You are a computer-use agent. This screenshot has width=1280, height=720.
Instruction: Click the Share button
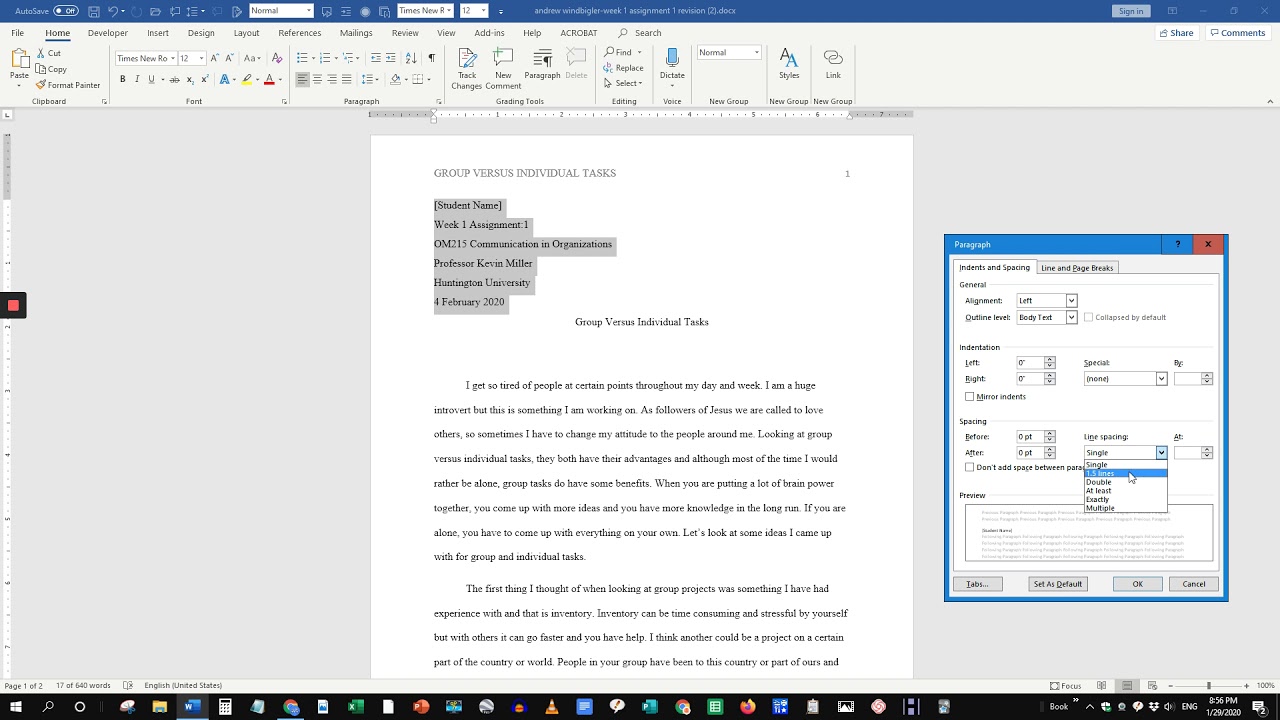click(1176, 33)
